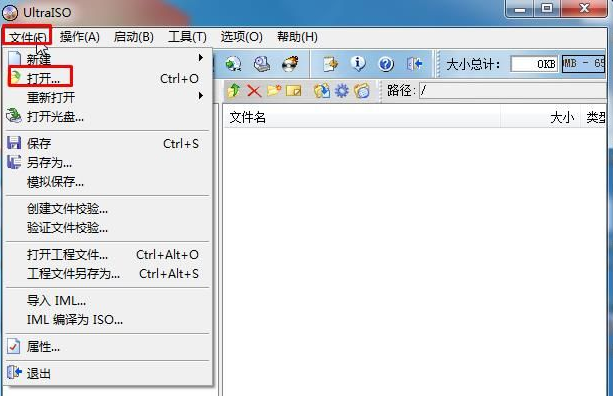Screen dimensions: 613x396
Task: Select IML 编译为 ISO... menu entry
Action: 108,320
